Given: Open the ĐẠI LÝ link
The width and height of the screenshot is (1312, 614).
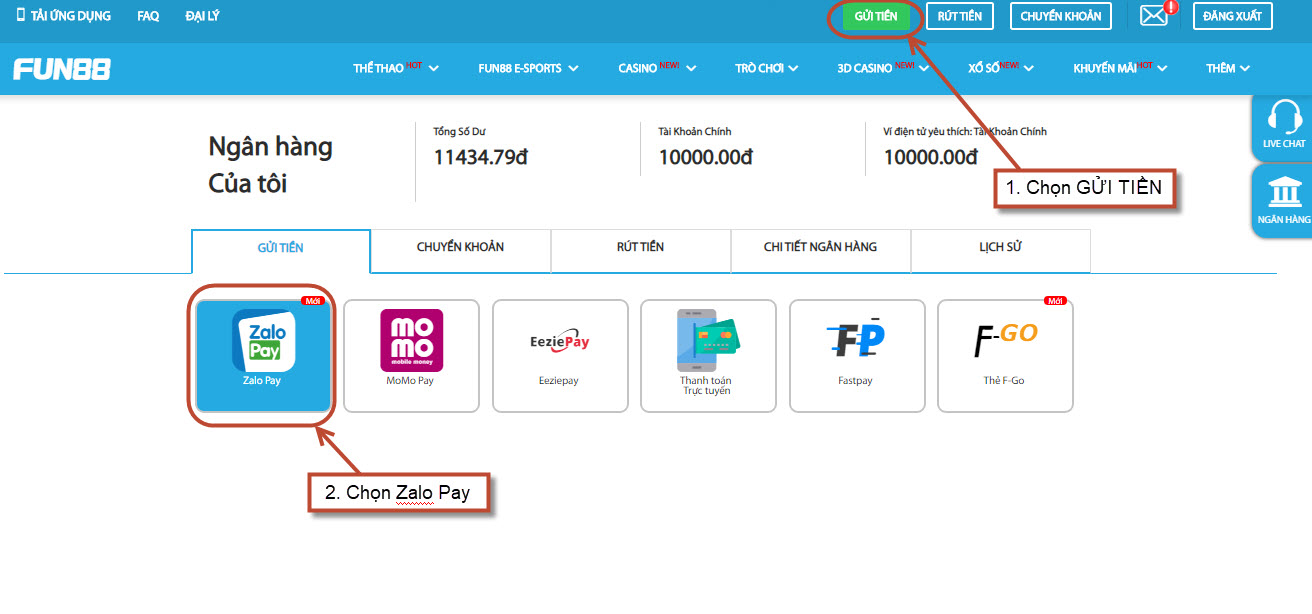Looking at the screenshot, I should tap(202, 16).
